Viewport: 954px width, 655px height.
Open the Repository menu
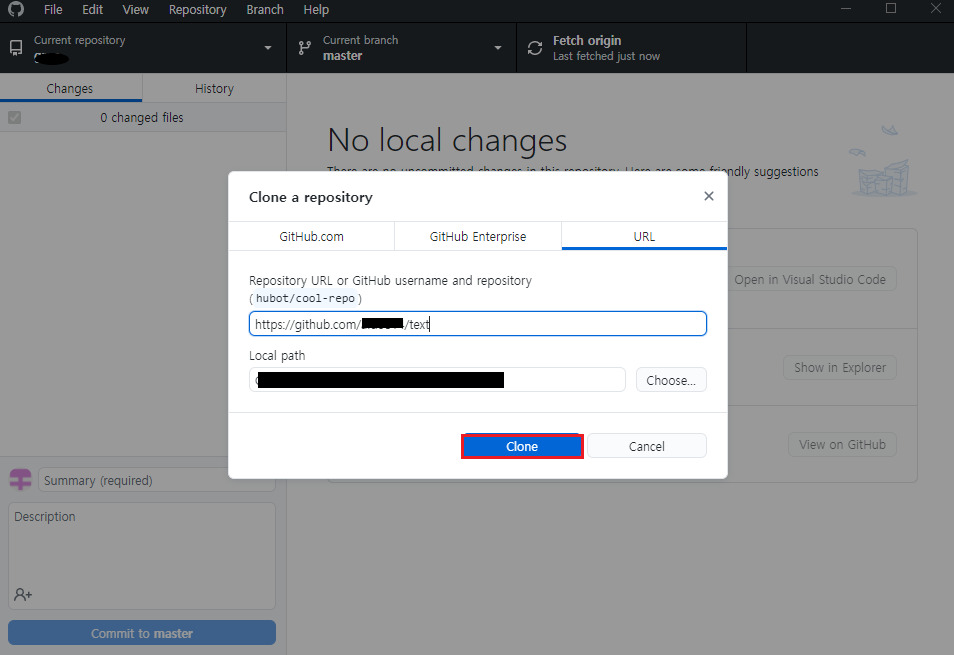(198, 10)
